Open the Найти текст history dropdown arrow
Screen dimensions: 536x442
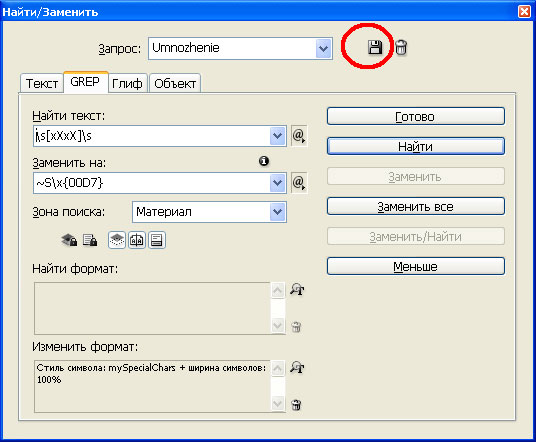278,136
